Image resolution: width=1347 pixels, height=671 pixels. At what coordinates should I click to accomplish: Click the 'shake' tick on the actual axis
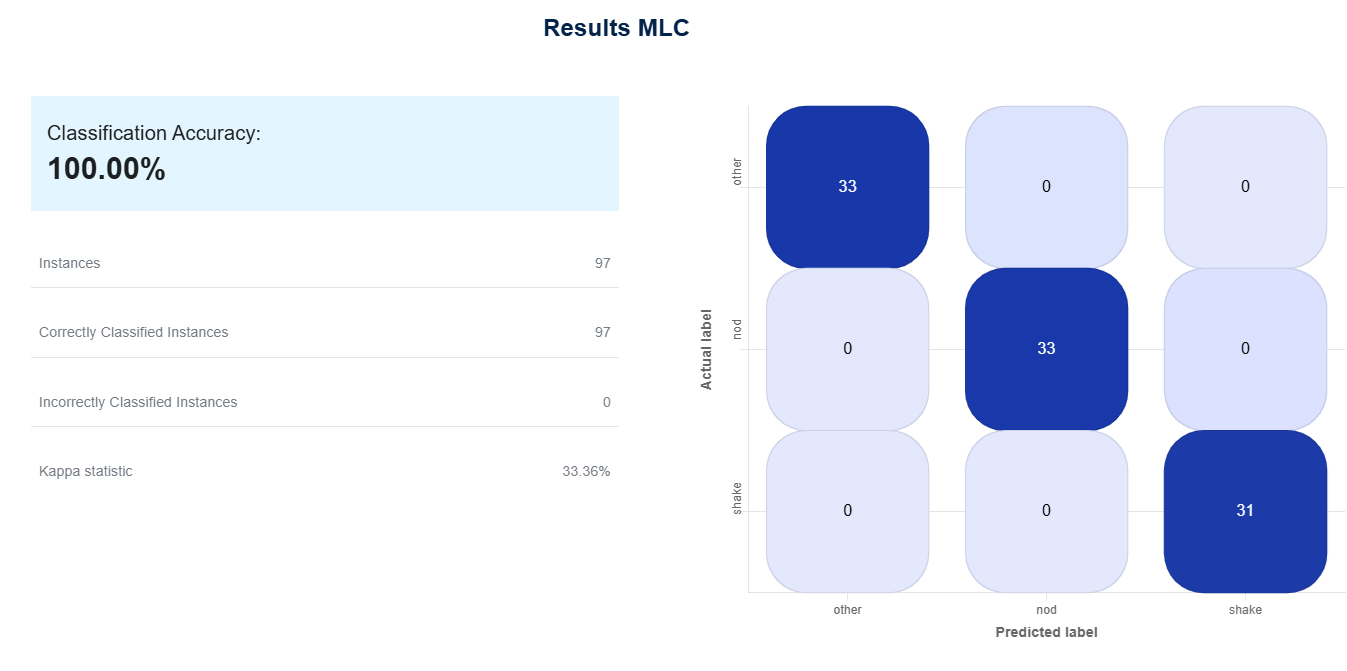738,505
